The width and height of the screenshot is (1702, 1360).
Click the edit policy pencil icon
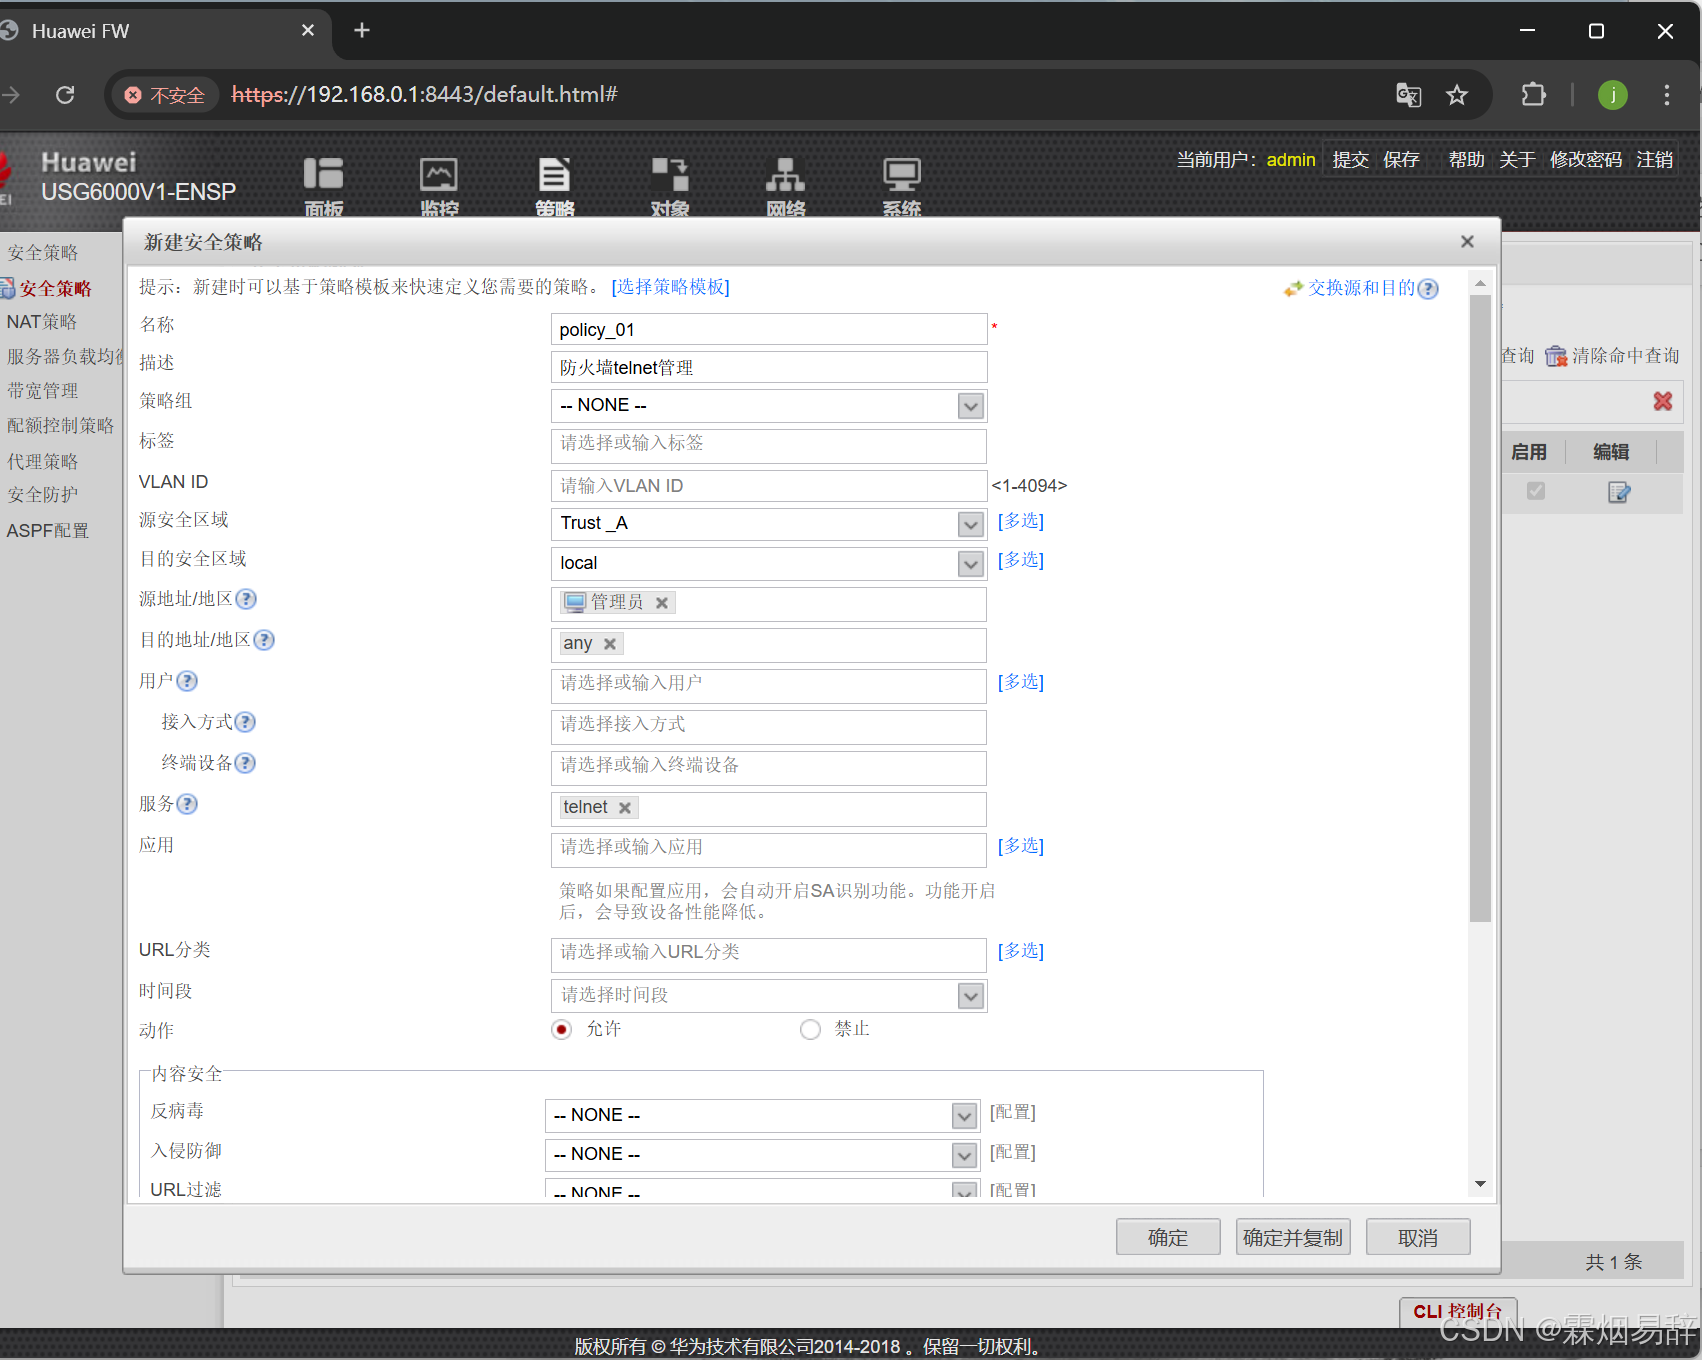click(1619, 492)
